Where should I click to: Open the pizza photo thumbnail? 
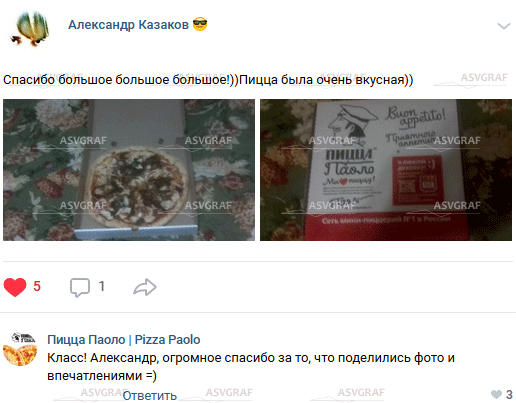pos(129,170)
